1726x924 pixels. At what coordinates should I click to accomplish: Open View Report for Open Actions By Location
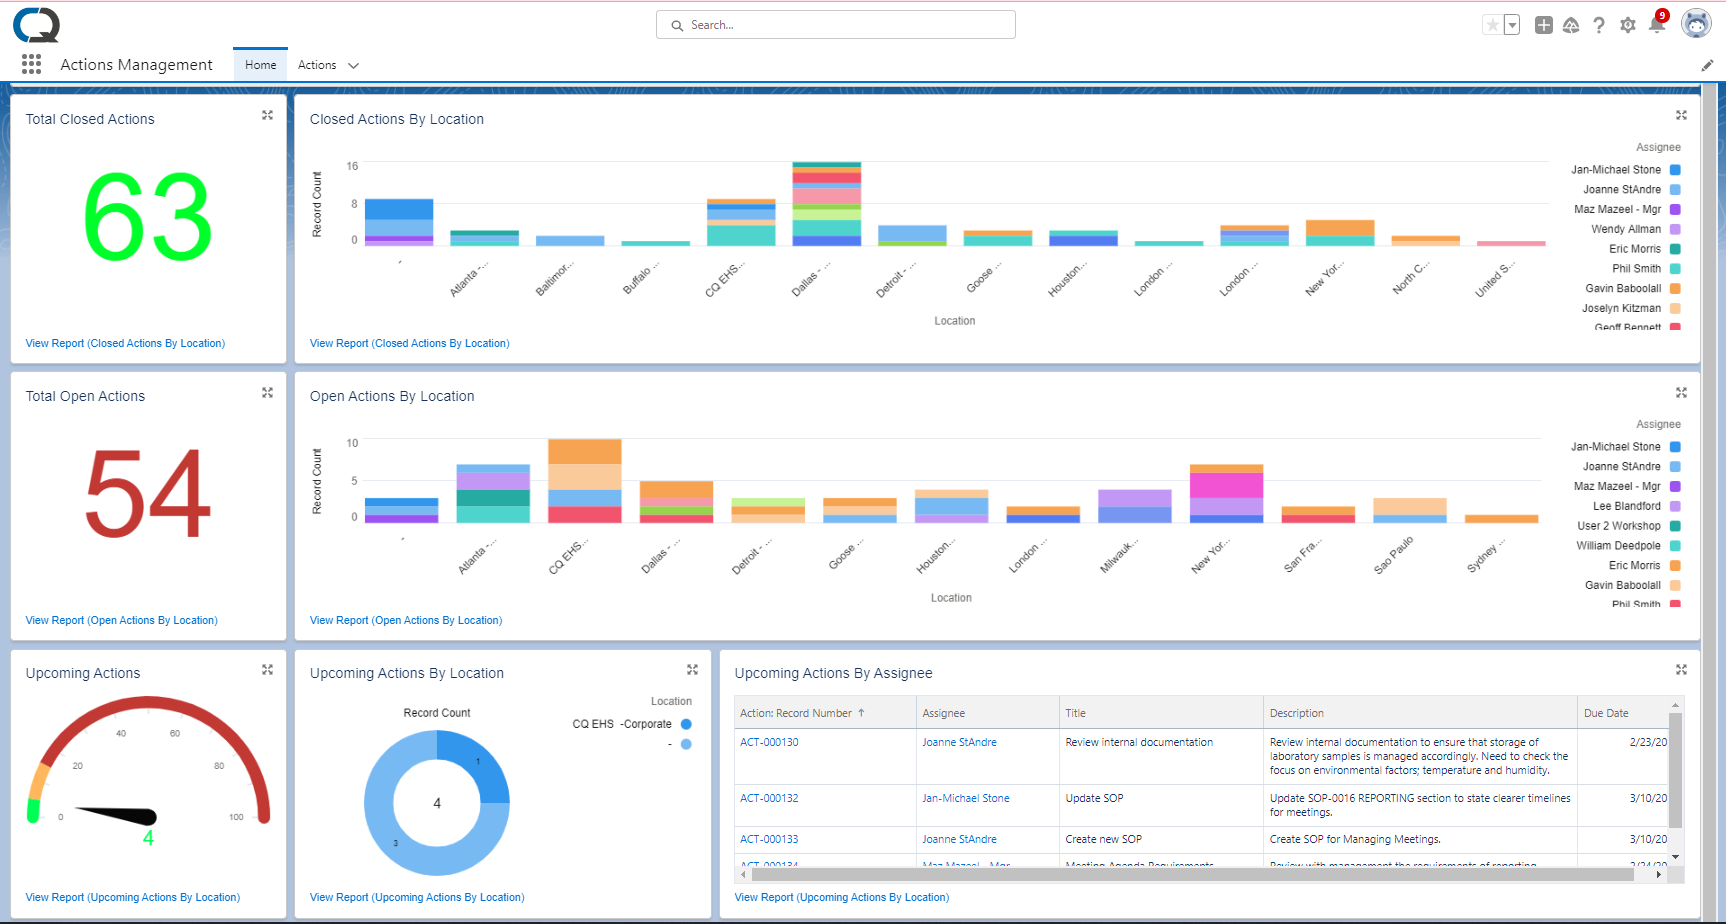[405, 620]
